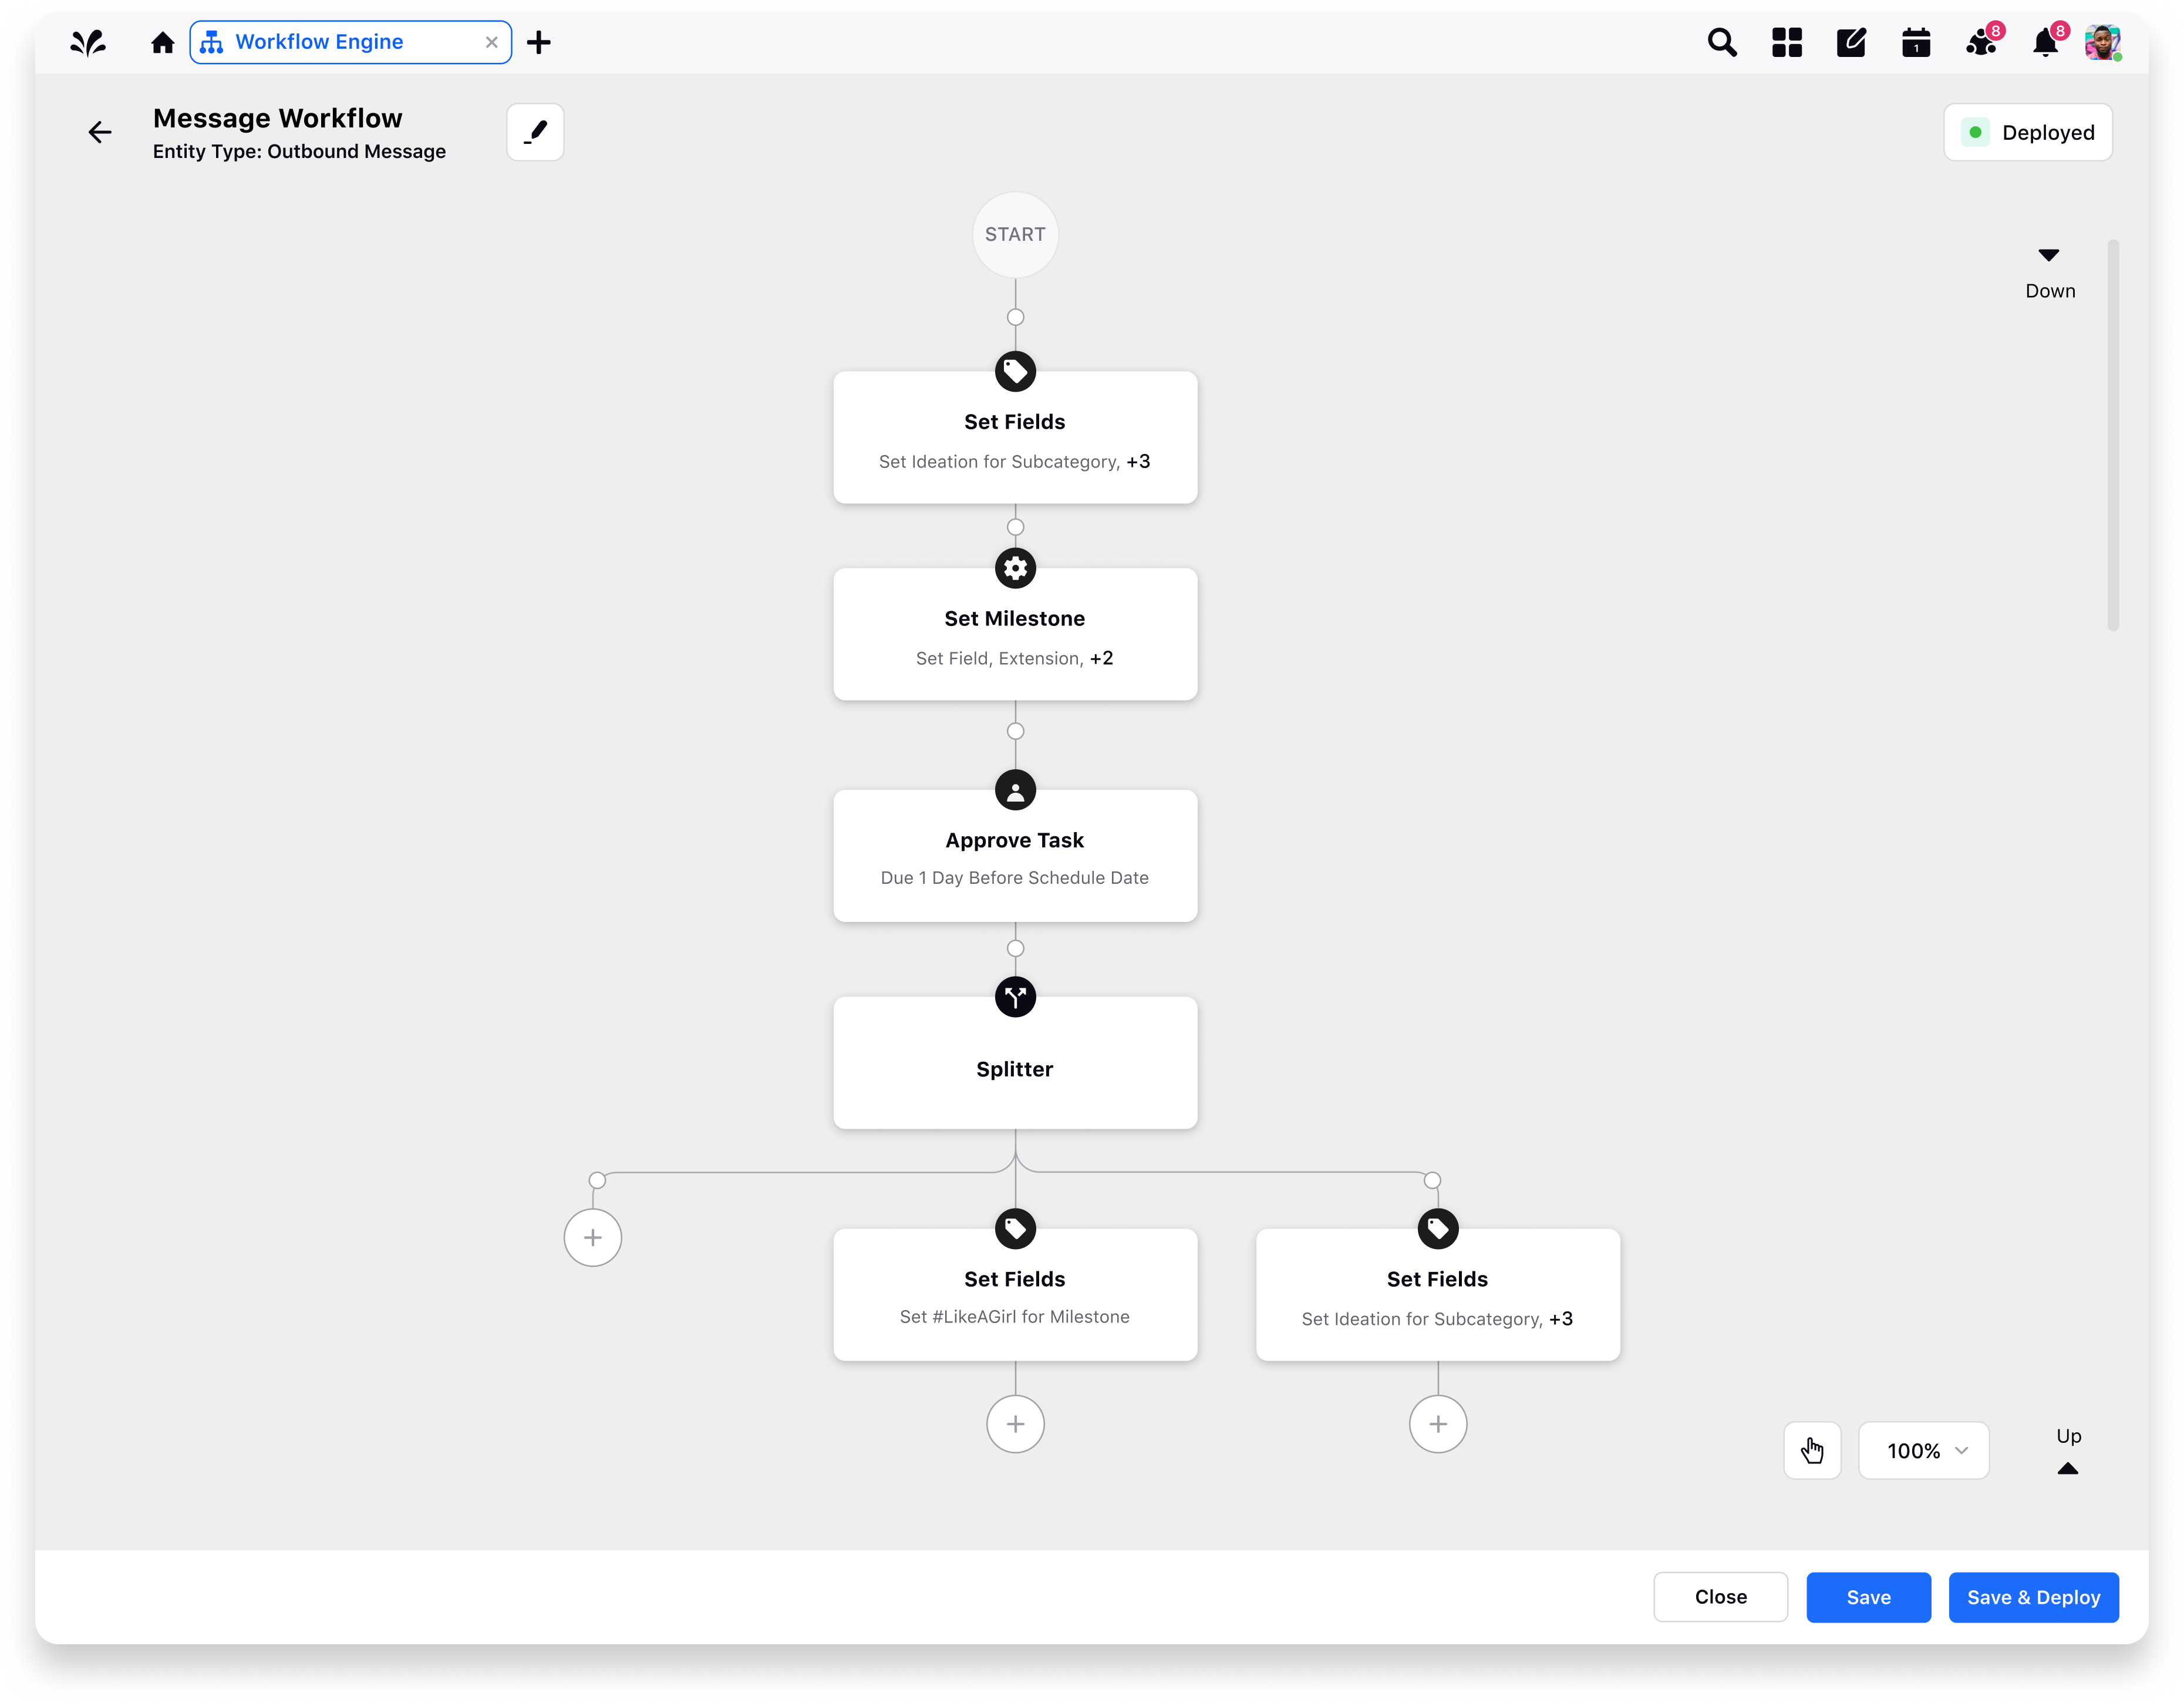Switch to the Workflow Engine tab
This screenshot has height=1703, width=2184.
click(320, 42)
